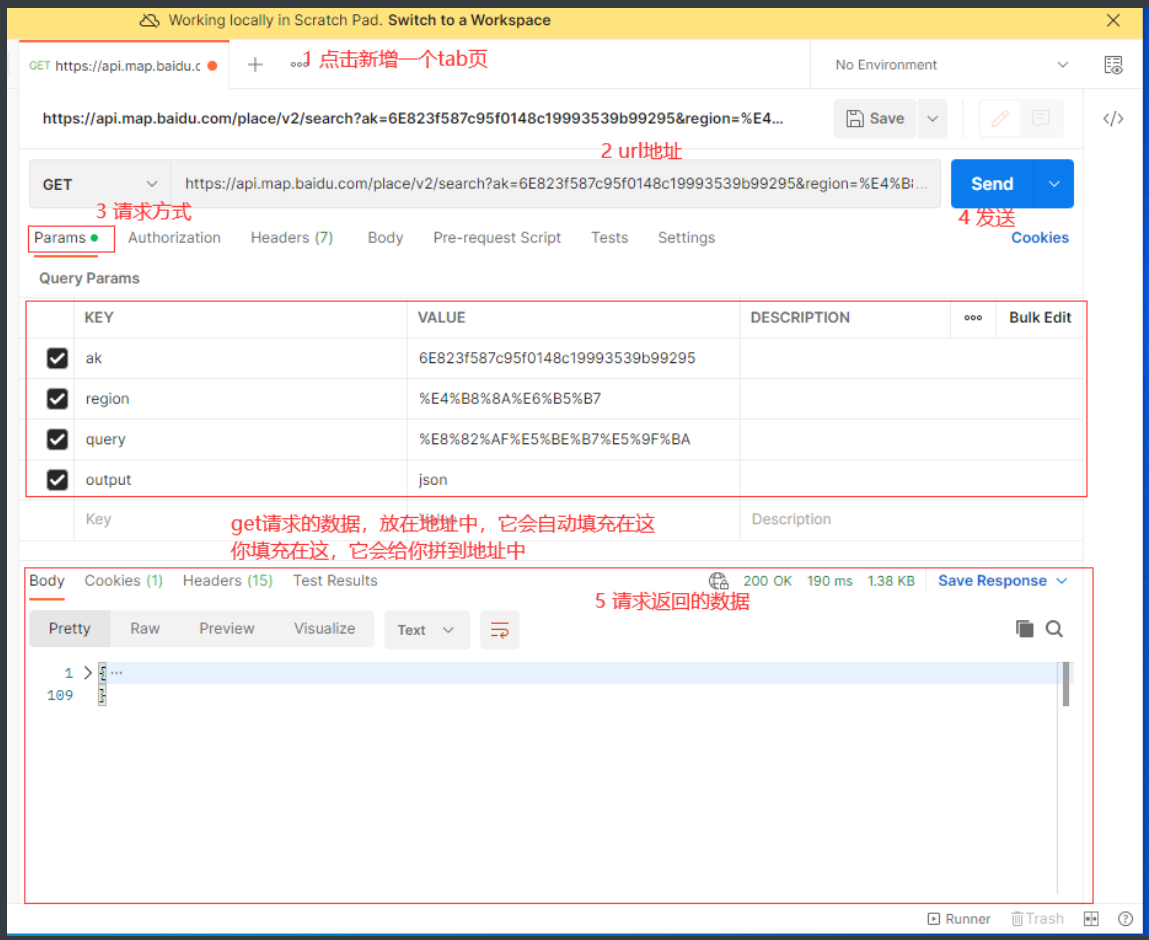Click the response body vertical scrollbar

tap(1065, 684)
